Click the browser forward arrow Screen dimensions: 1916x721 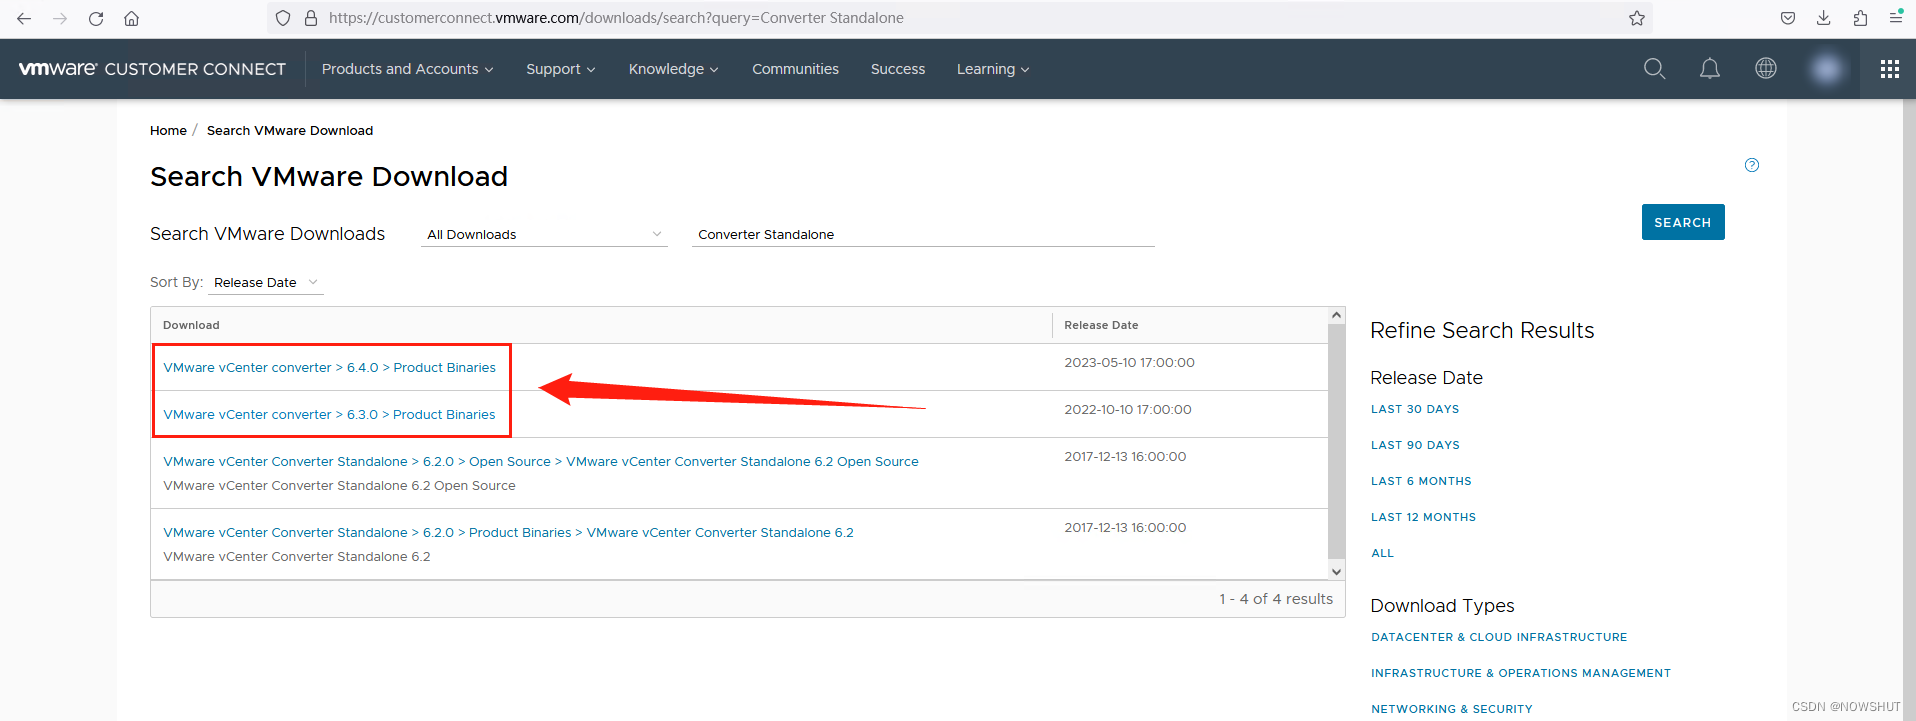(60, 18)
